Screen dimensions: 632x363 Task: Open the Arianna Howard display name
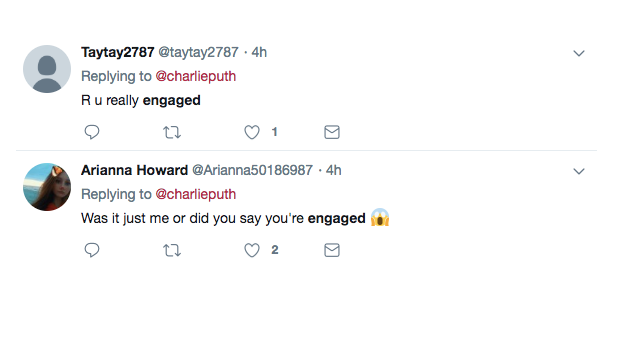click(x=134, y=170)
